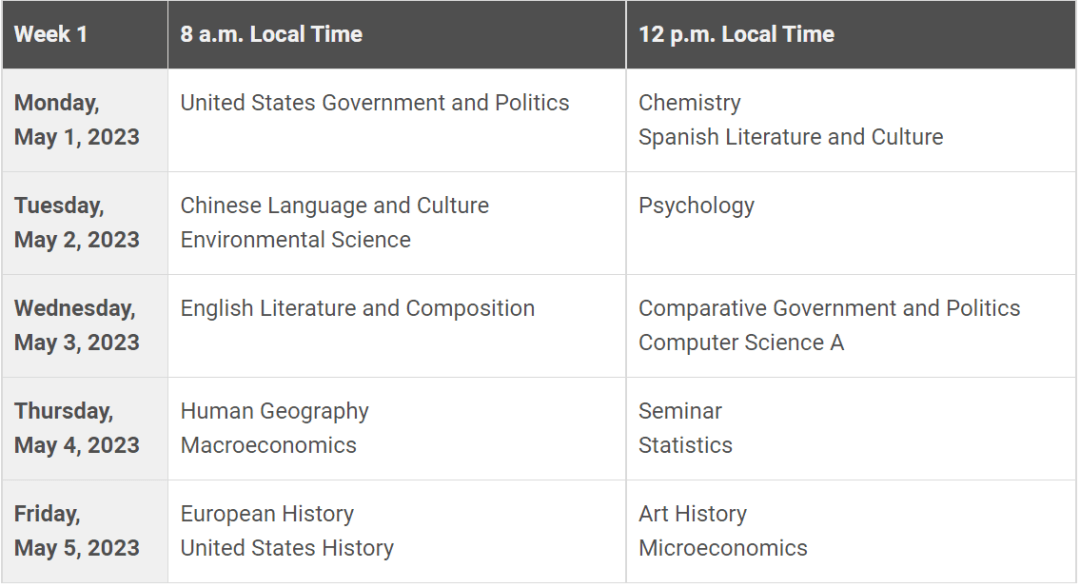Open English Literature and Composition

pos(358,309)
